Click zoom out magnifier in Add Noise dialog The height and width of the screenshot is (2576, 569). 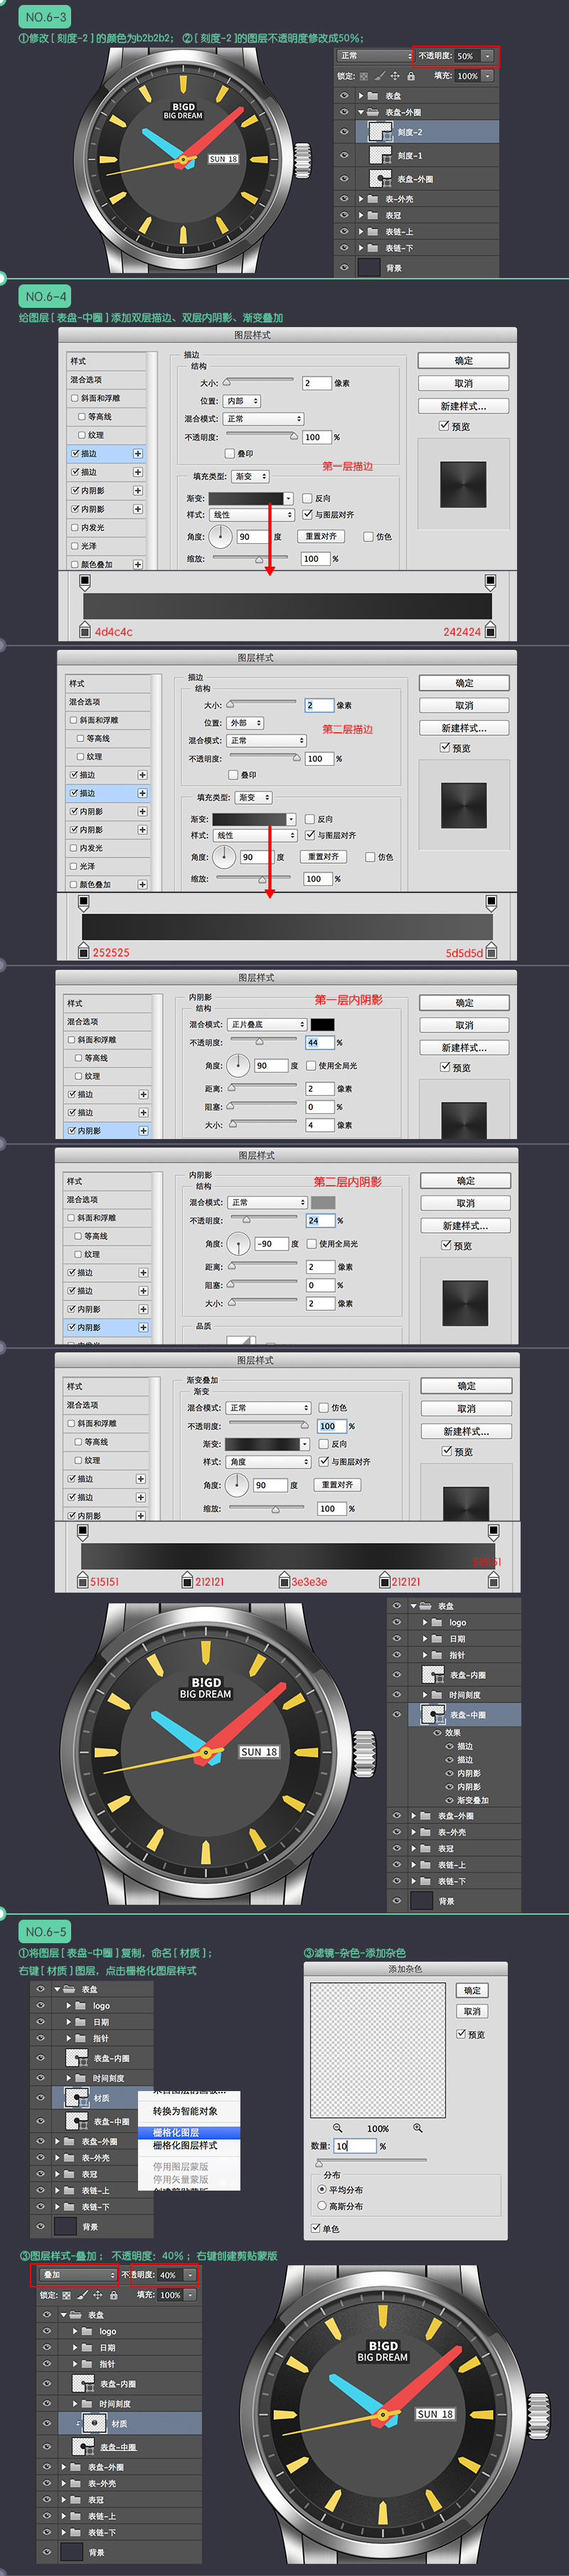point(338,2128)
